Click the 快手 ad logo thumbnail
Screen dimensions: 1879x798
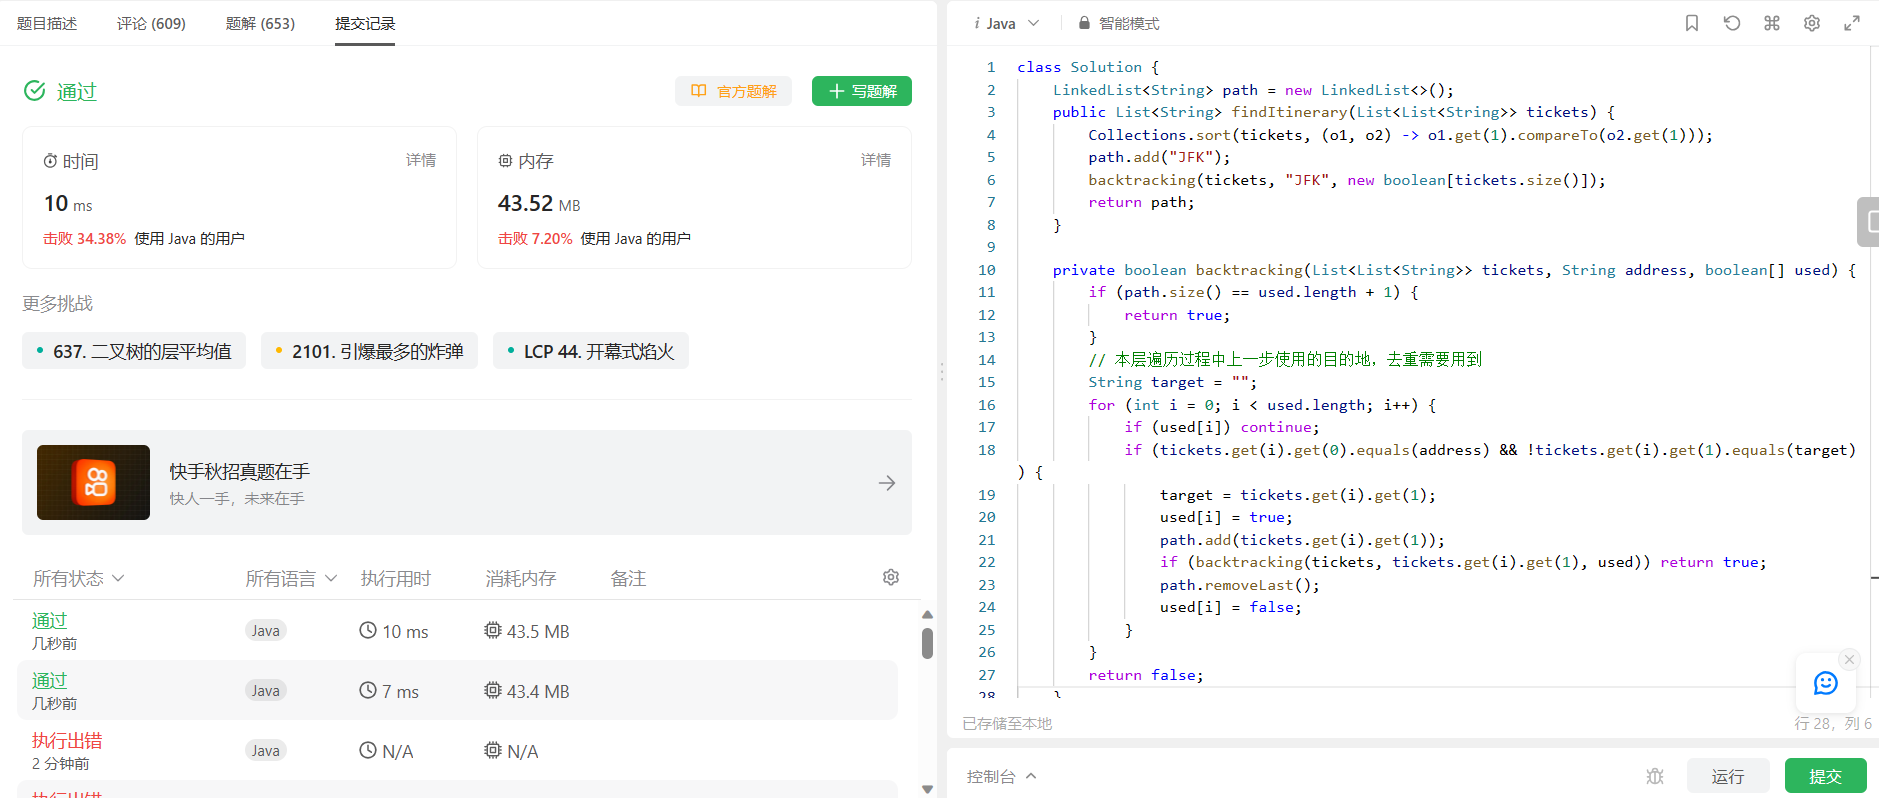[94, 482]
